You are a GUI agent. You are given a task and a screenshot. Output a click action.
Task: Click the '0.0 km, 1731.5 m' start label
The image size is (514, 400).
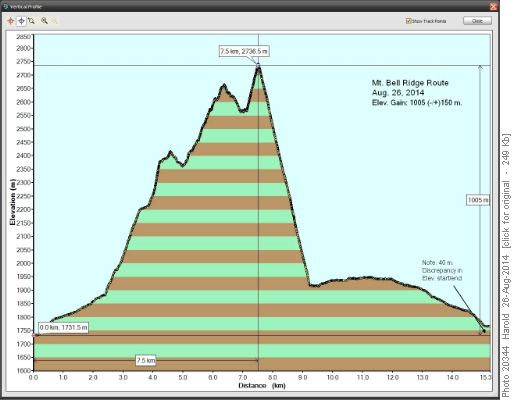pyautogui.click(x=63, y=328)
